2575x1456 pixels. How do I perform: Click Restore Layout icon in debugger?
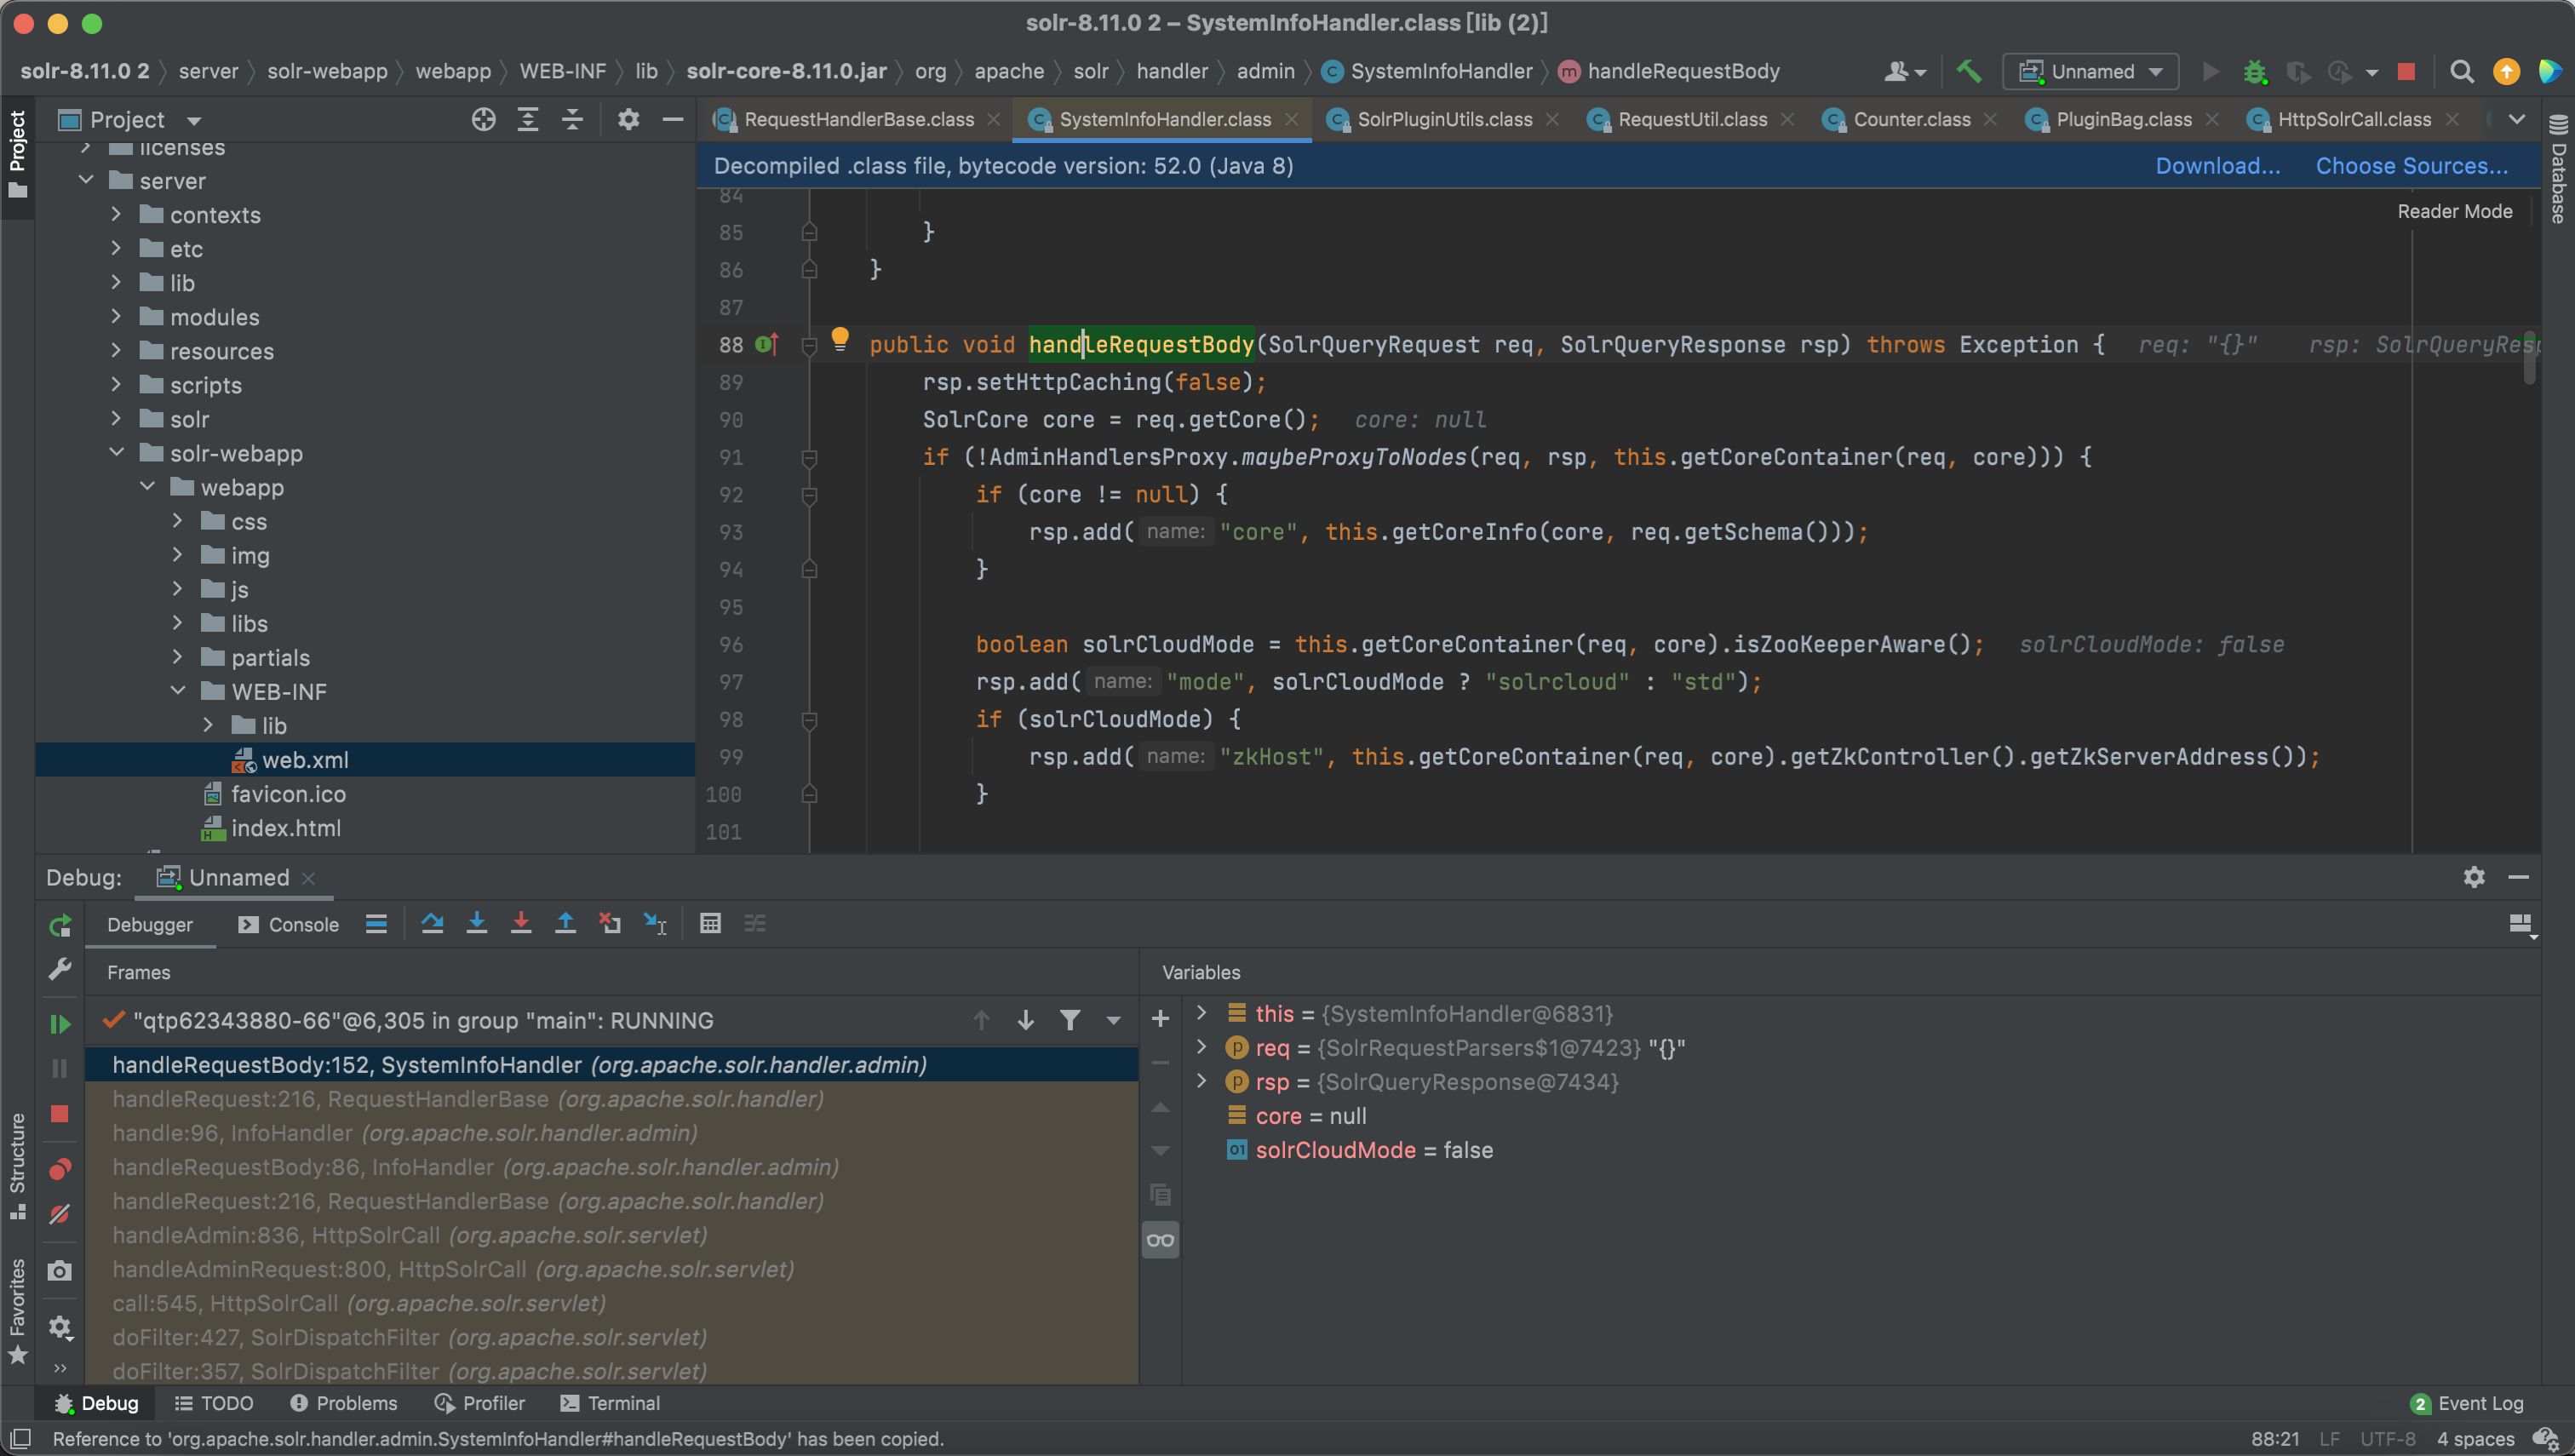[x=2521, y=923]
